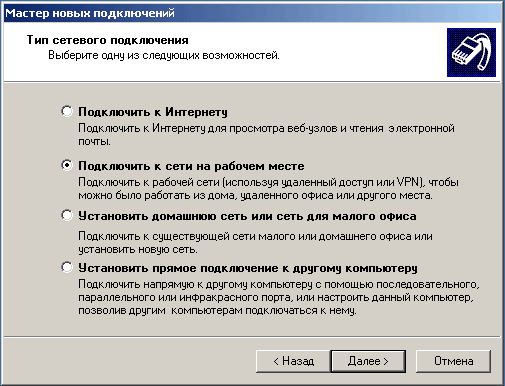Click the description about веб-узлов и электронной почты
This screenshot has height=386, width=505.
(266, 135)
